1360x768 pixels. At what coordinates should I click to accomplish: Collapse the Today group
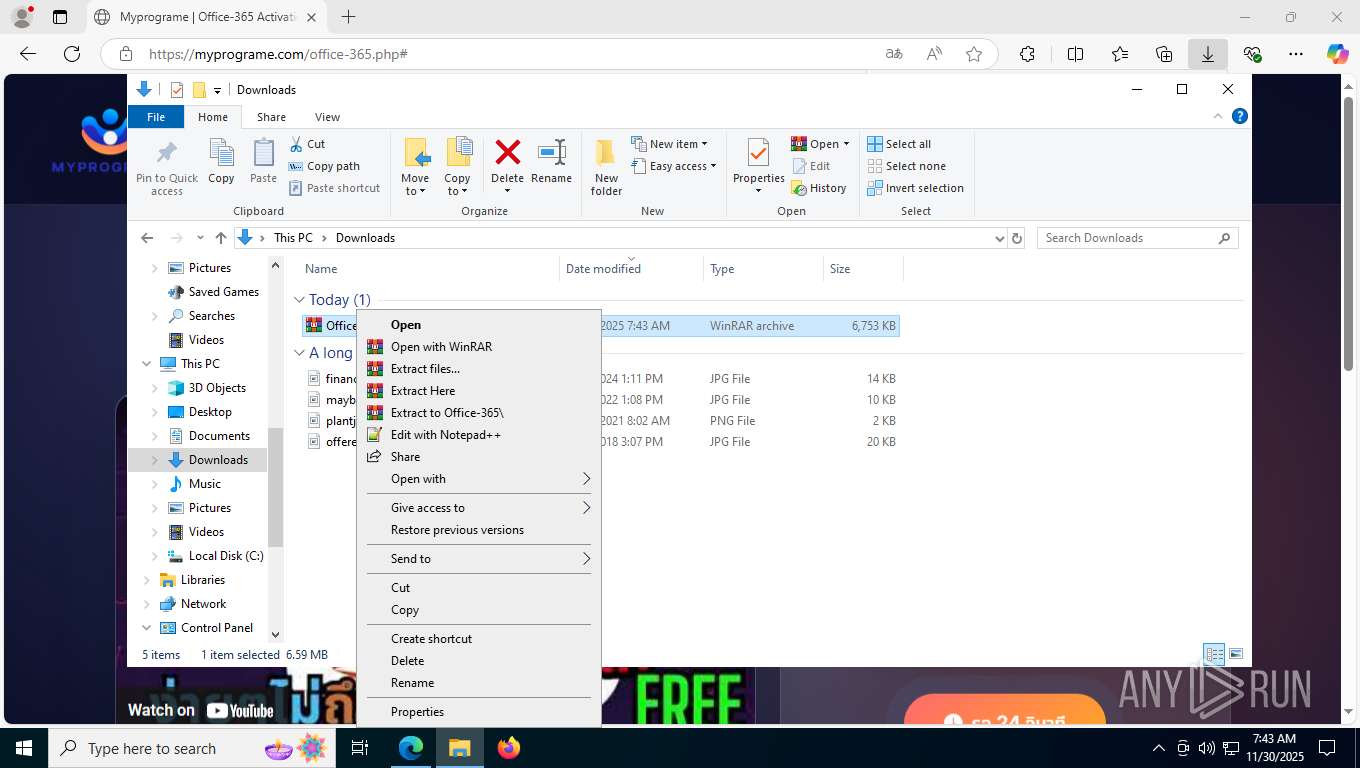click(x=299, y=300)
